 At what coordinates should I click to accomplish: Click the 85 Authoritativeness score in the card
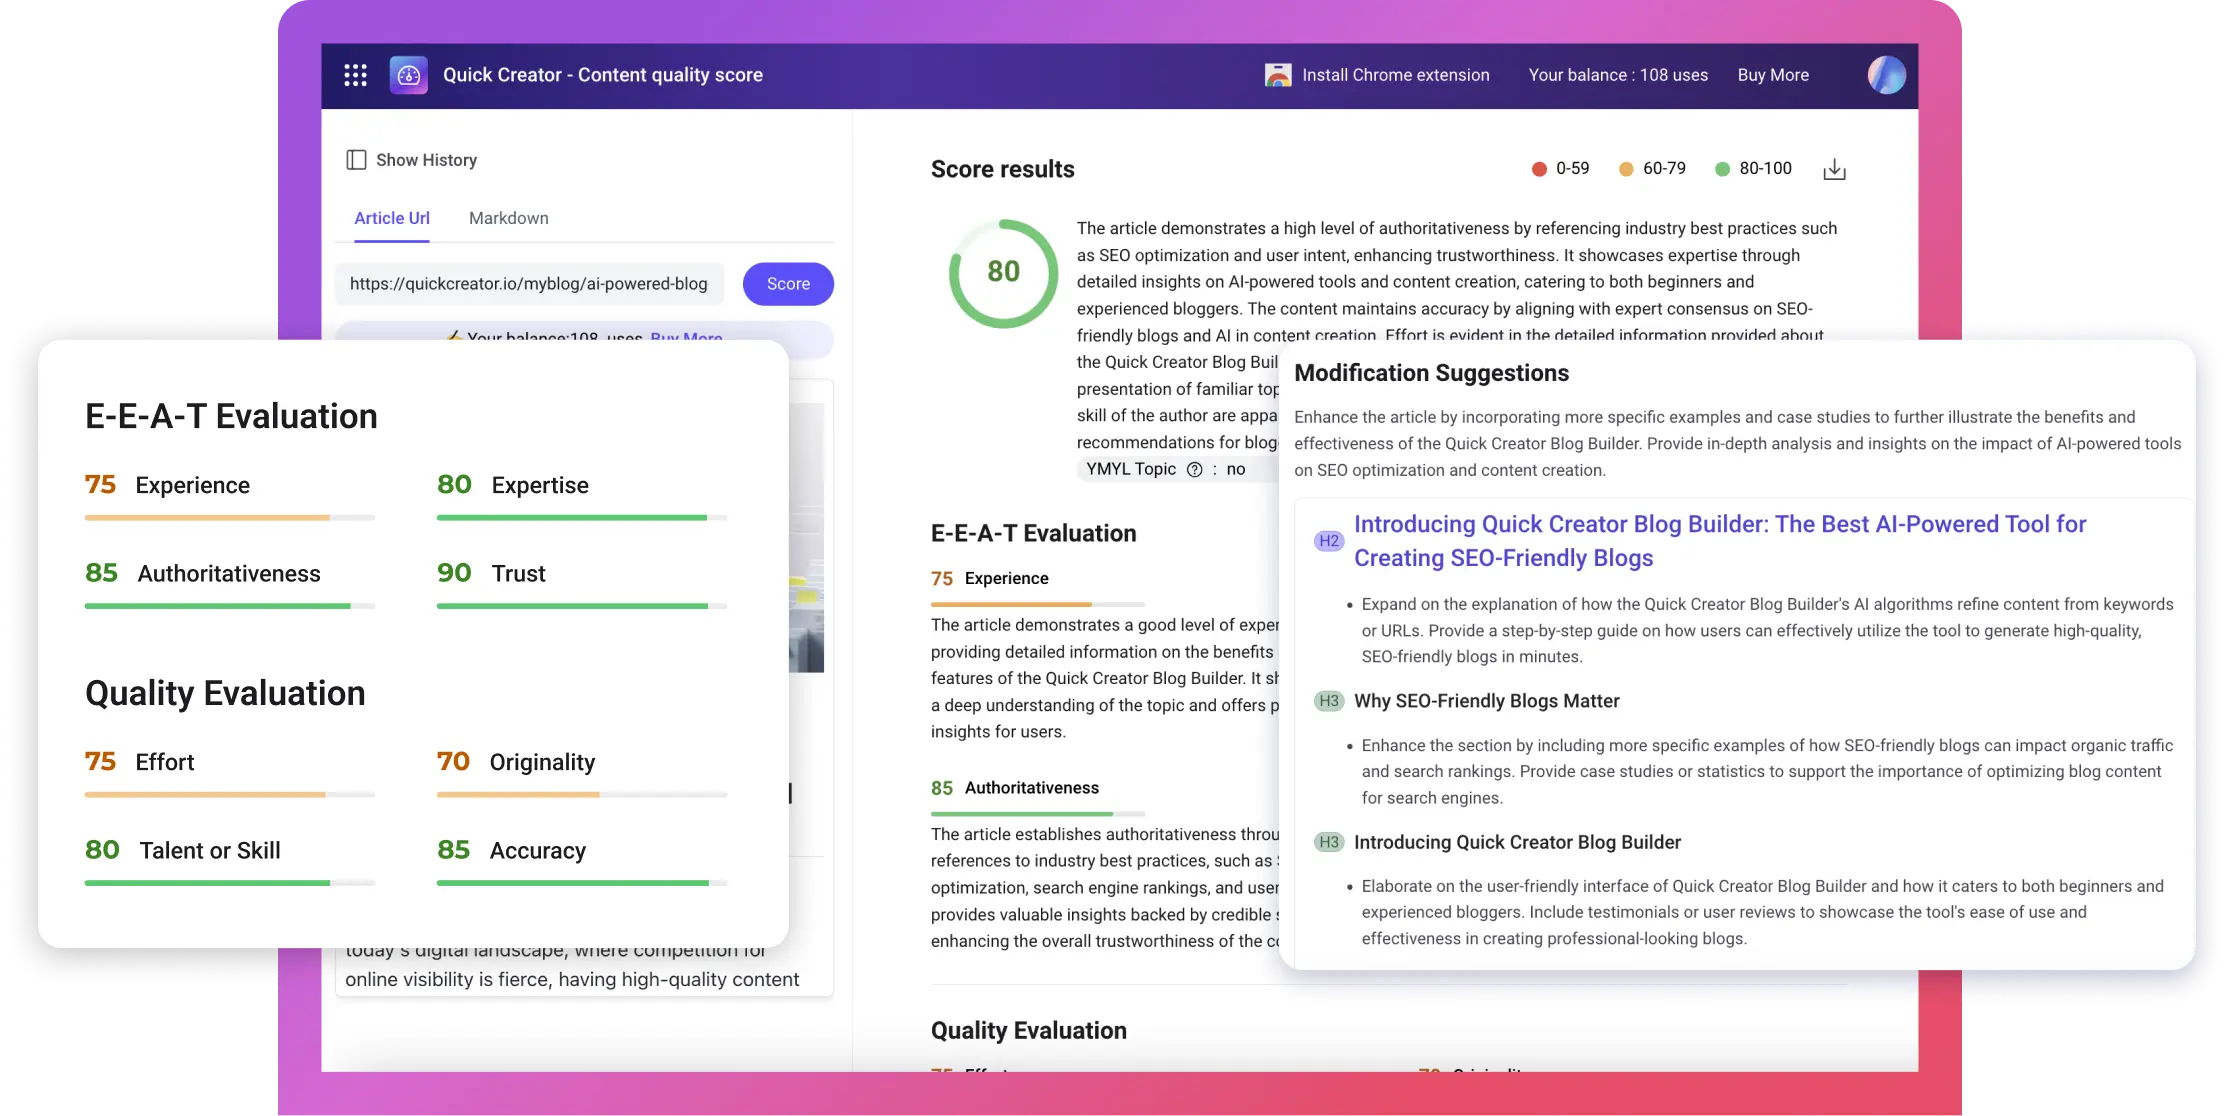(x=203, y=573)
